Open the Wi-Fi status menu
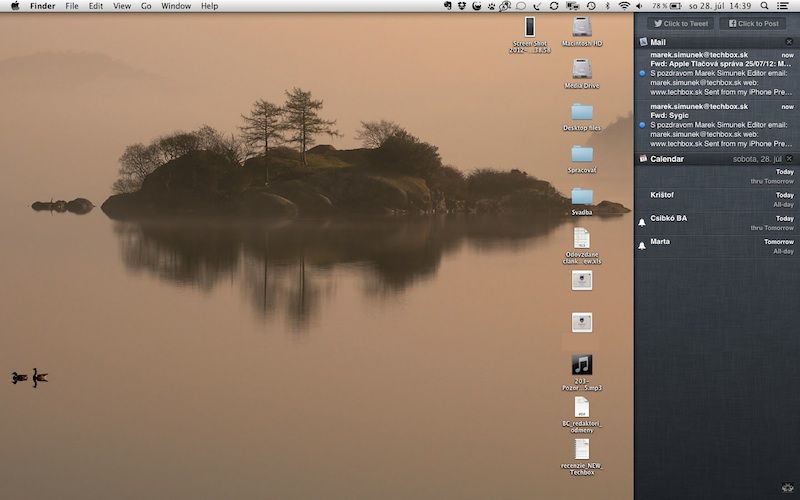The image size is (800, 500). (x=624, y=6)
